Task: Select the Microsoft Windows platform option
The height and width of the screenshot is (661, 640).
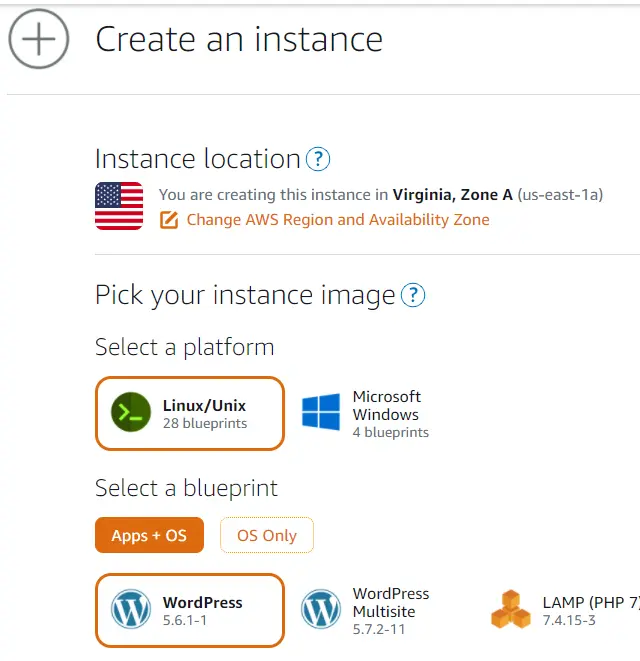Action: pos(365,414)
